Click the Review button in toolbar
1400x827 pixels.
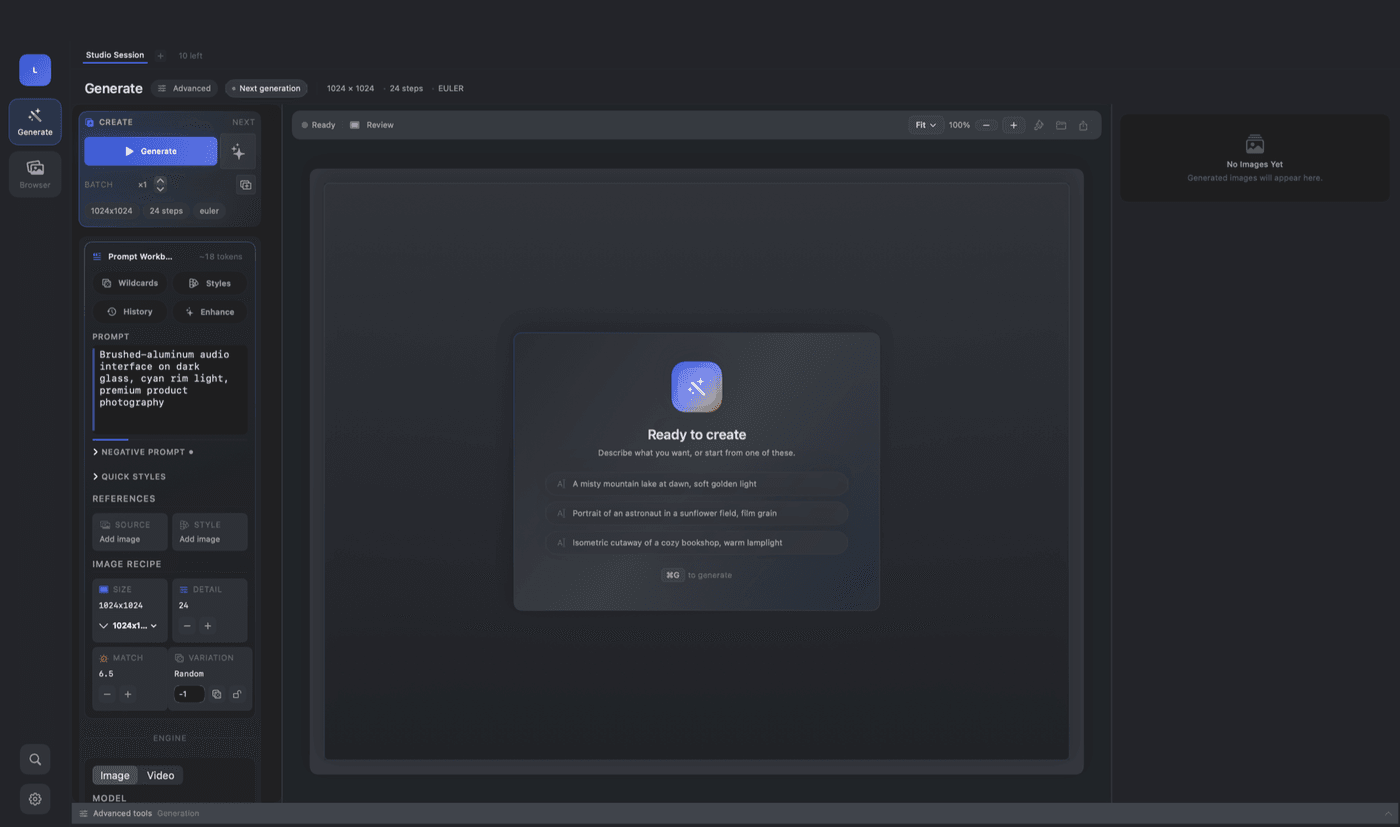click(x=372, y=125)
